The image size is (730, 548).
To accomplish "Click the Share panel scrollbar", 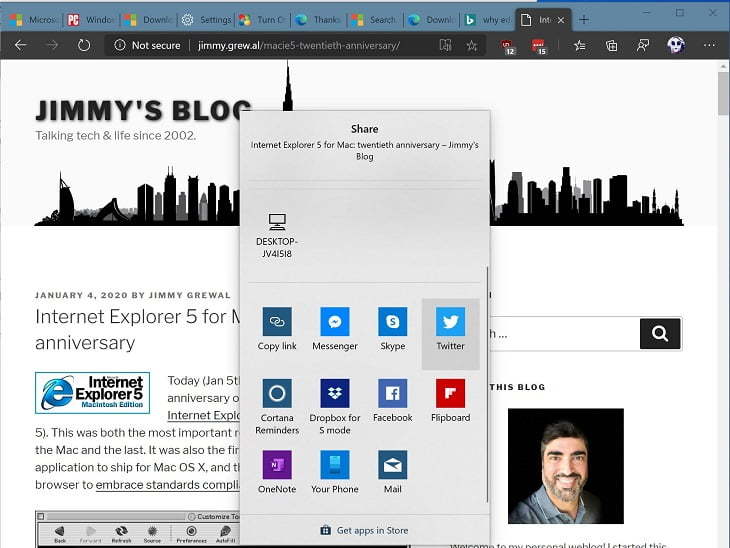I will pyautogui.click(x=487, y=384).
